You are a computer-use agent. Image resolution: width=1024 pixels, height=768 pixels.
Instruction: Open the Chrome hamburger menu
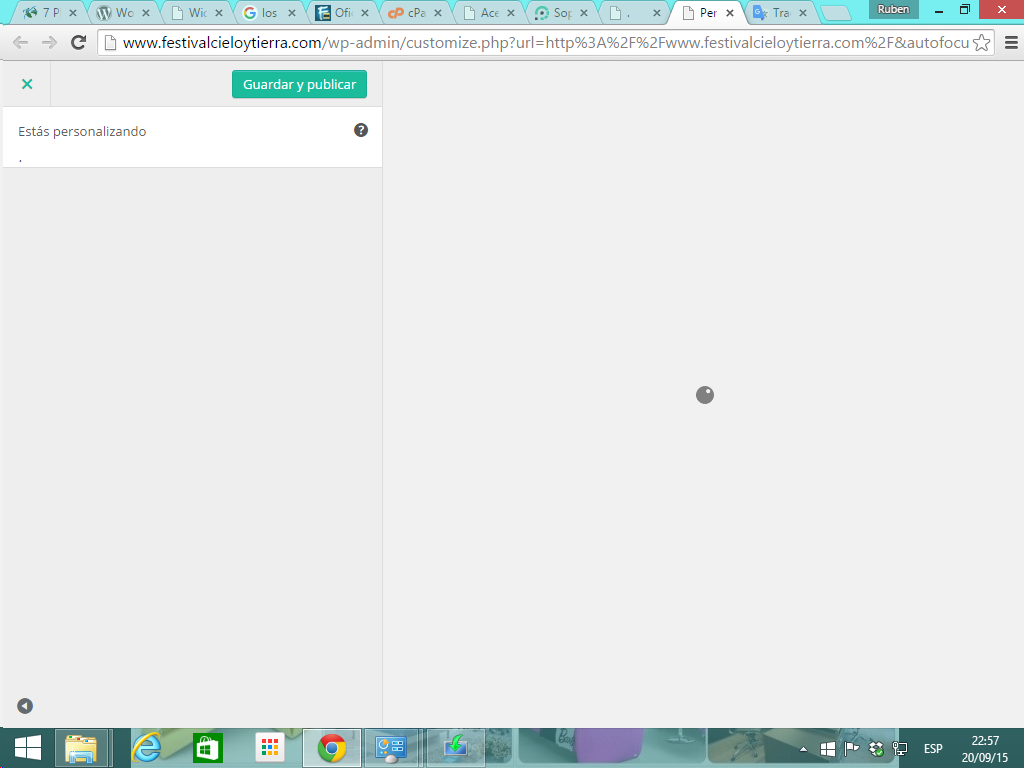(x=1010, y=43)
